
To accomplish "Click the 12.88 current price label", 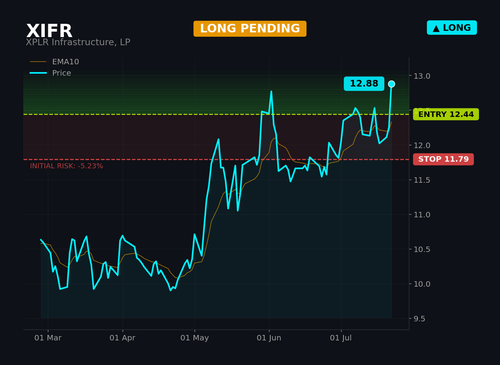I will [364, 83].
